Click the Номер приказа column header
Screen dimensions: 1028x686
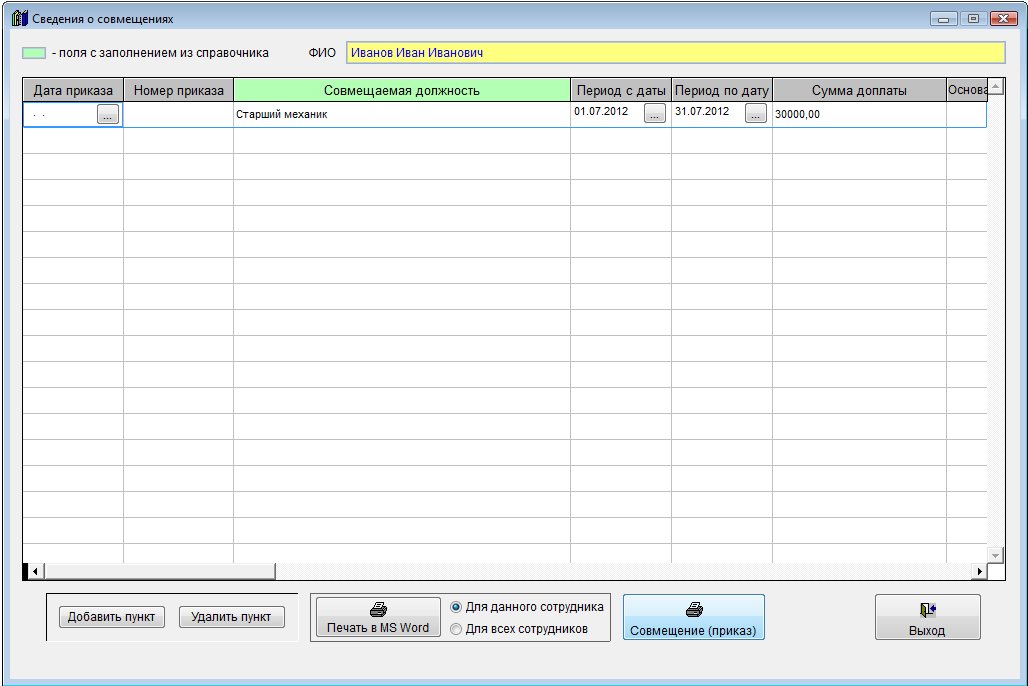pyautogui.click(x=178, y=91)
